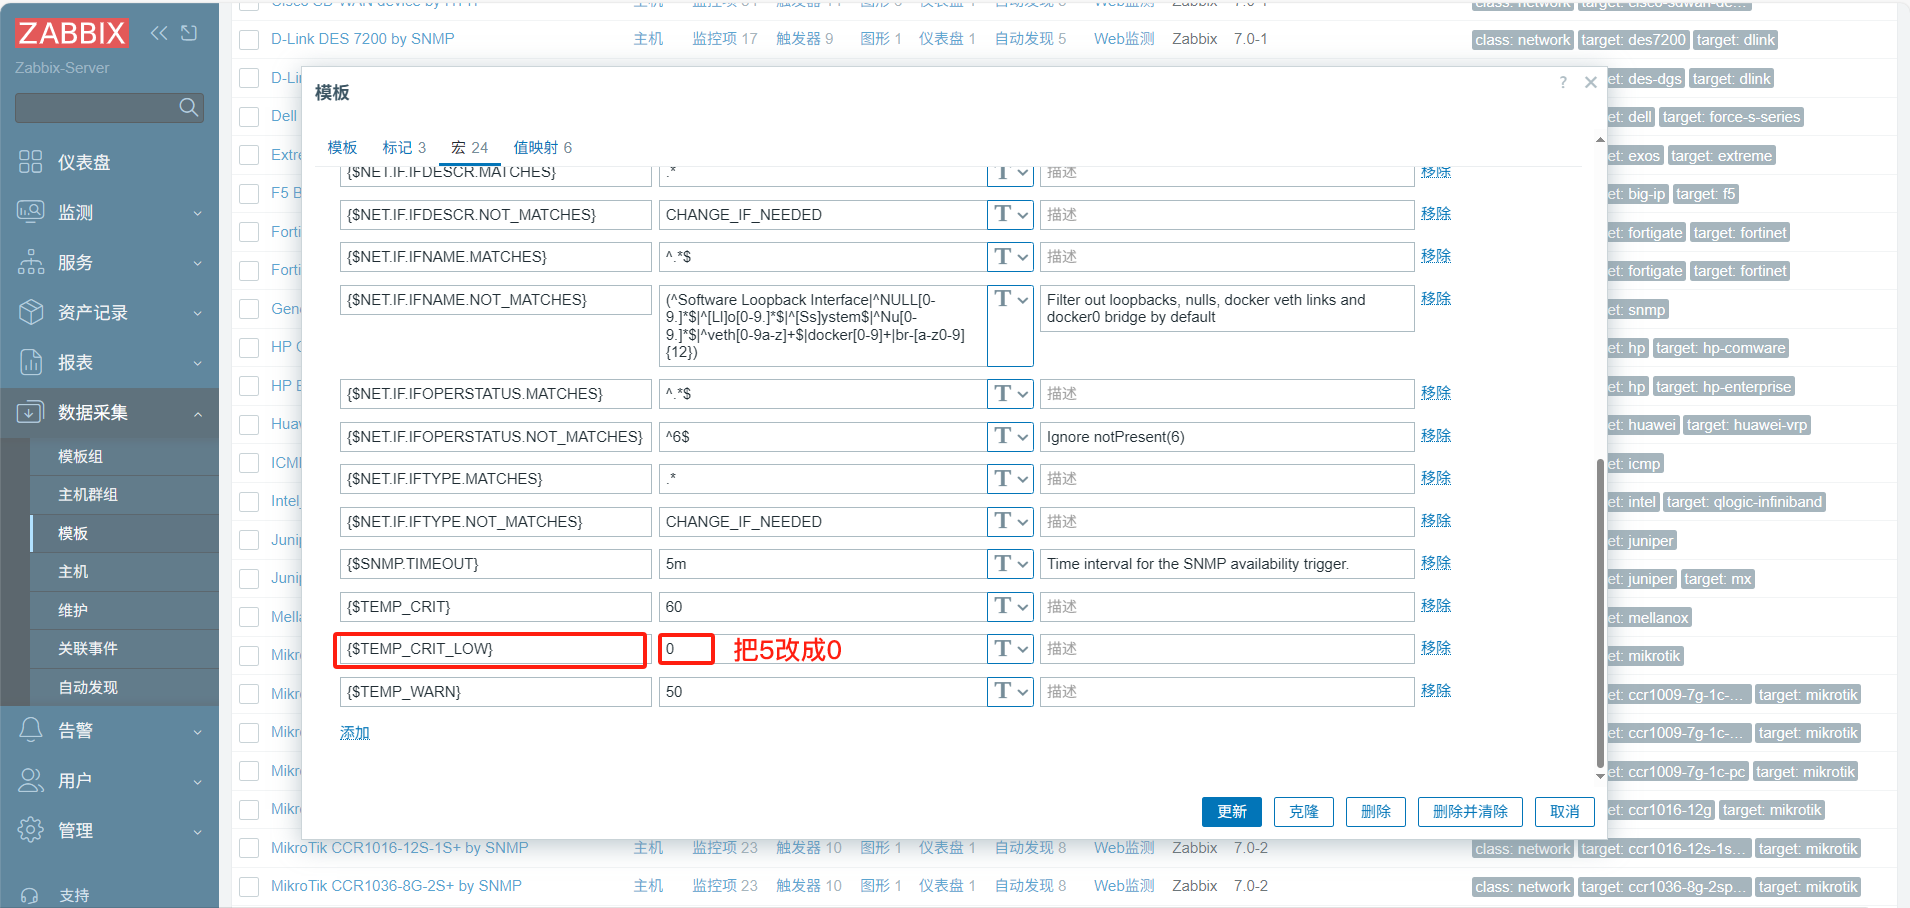Click the 删除并清除 button
This screenshot has width=1910, height=908.
pyautogui.click(x=1470, y=812)
